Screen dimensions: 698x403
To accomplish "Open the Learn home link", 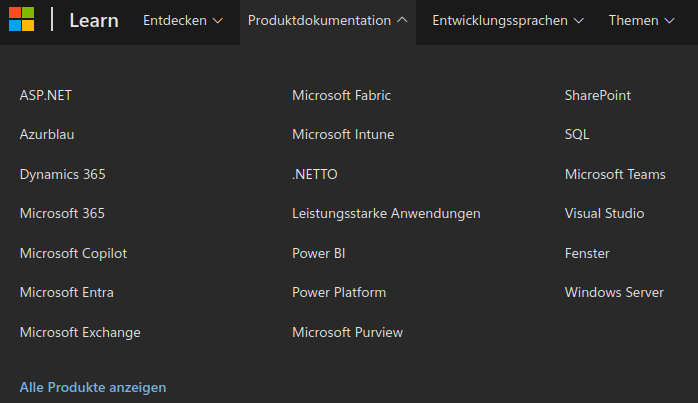I will pos(94,20).
